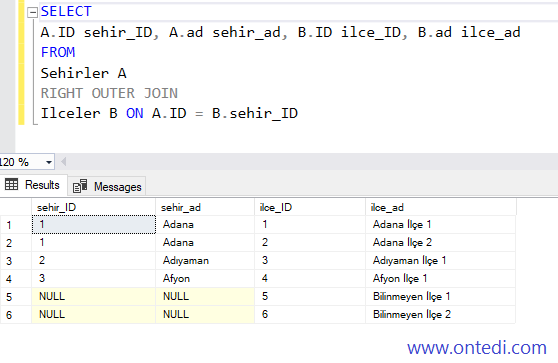Select row header 4 in results
Screen dimensions: 558x363
click(x=16, y=279)
